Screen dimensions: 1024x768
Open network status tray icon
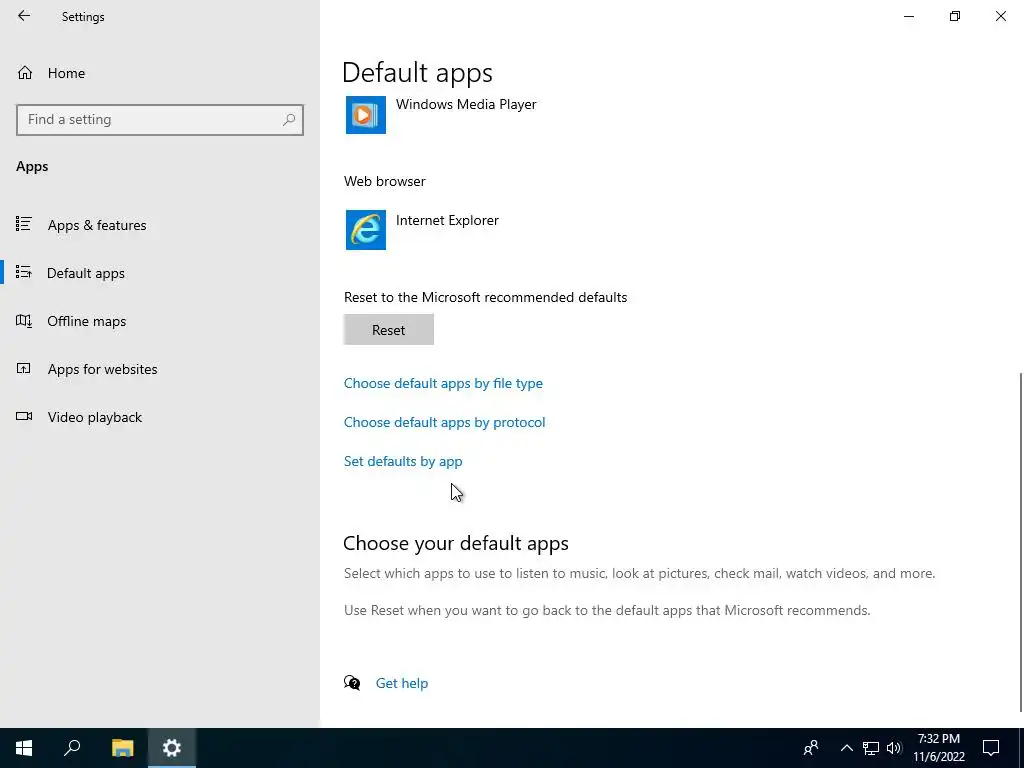click(871, 748)
